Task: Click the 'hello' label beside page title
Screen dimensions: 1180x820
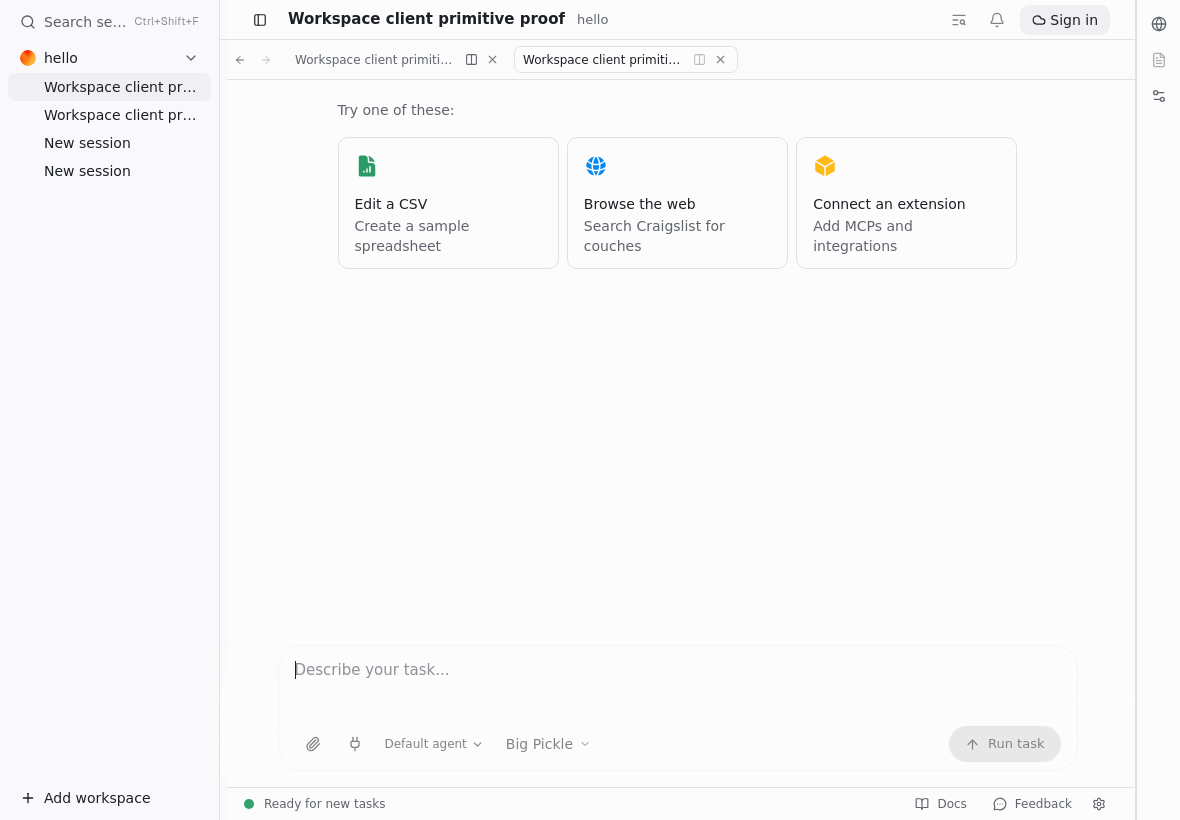Action: (592, 20)
